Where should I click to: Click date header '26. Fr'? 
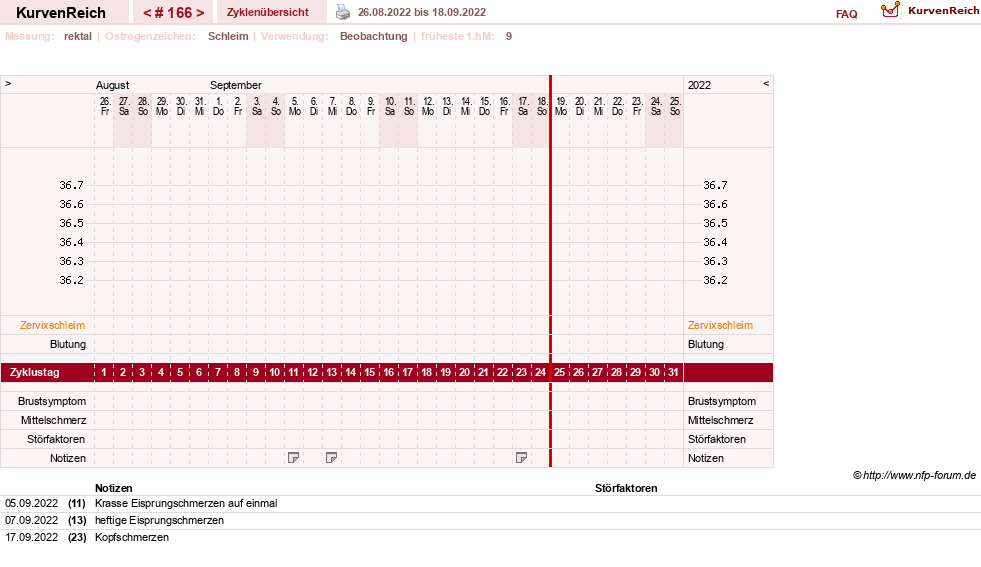(x=105, y=106)
